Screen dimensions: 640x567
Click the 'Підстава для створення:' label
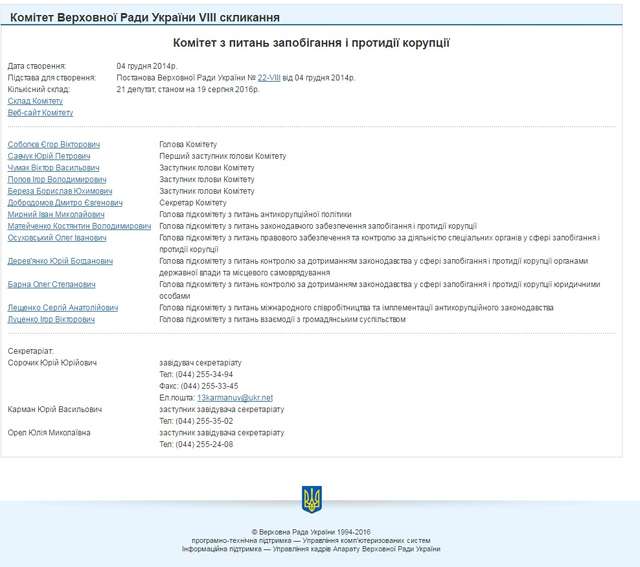tap(52, 78)
